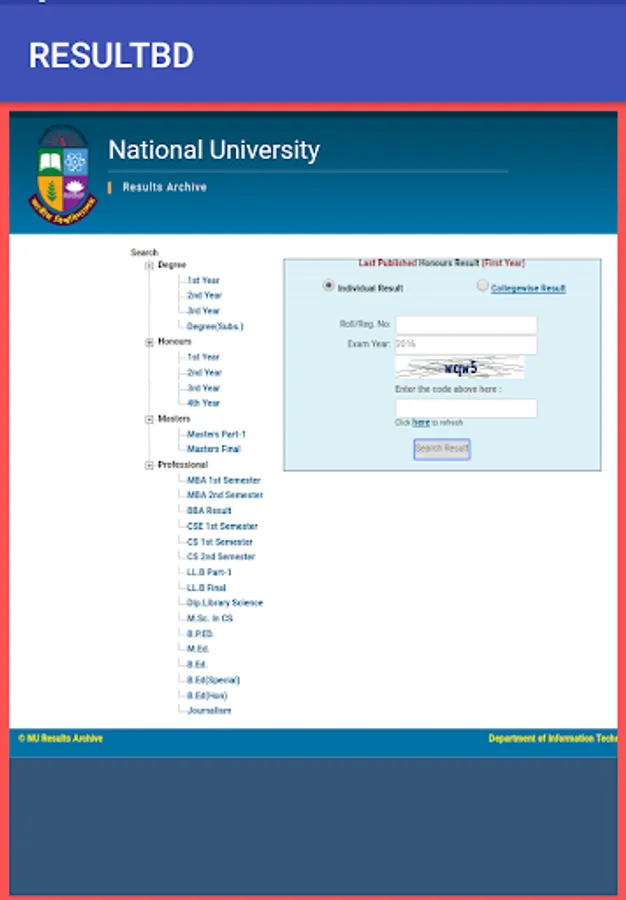
Task: Click the National University crest logo
Action: [63, 174]
